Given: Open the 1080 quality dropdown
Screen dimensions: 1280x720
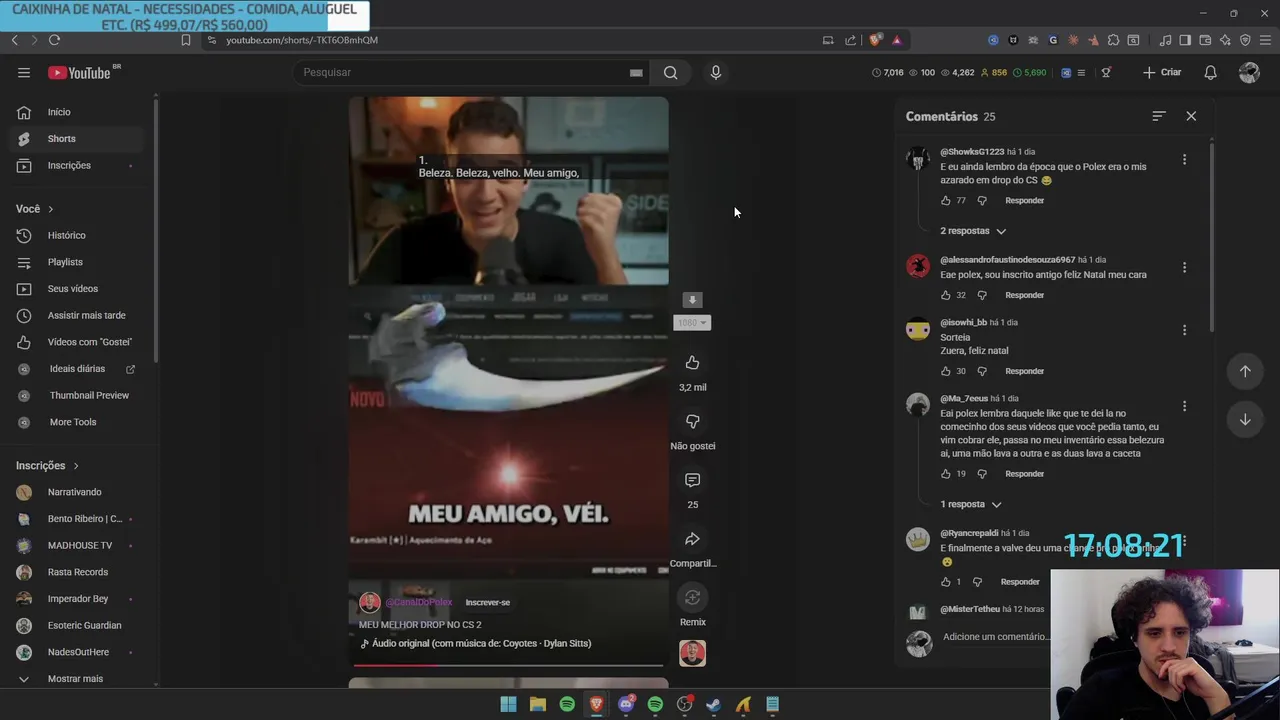Looking at the screenshot, I should [x=692, y=322].
